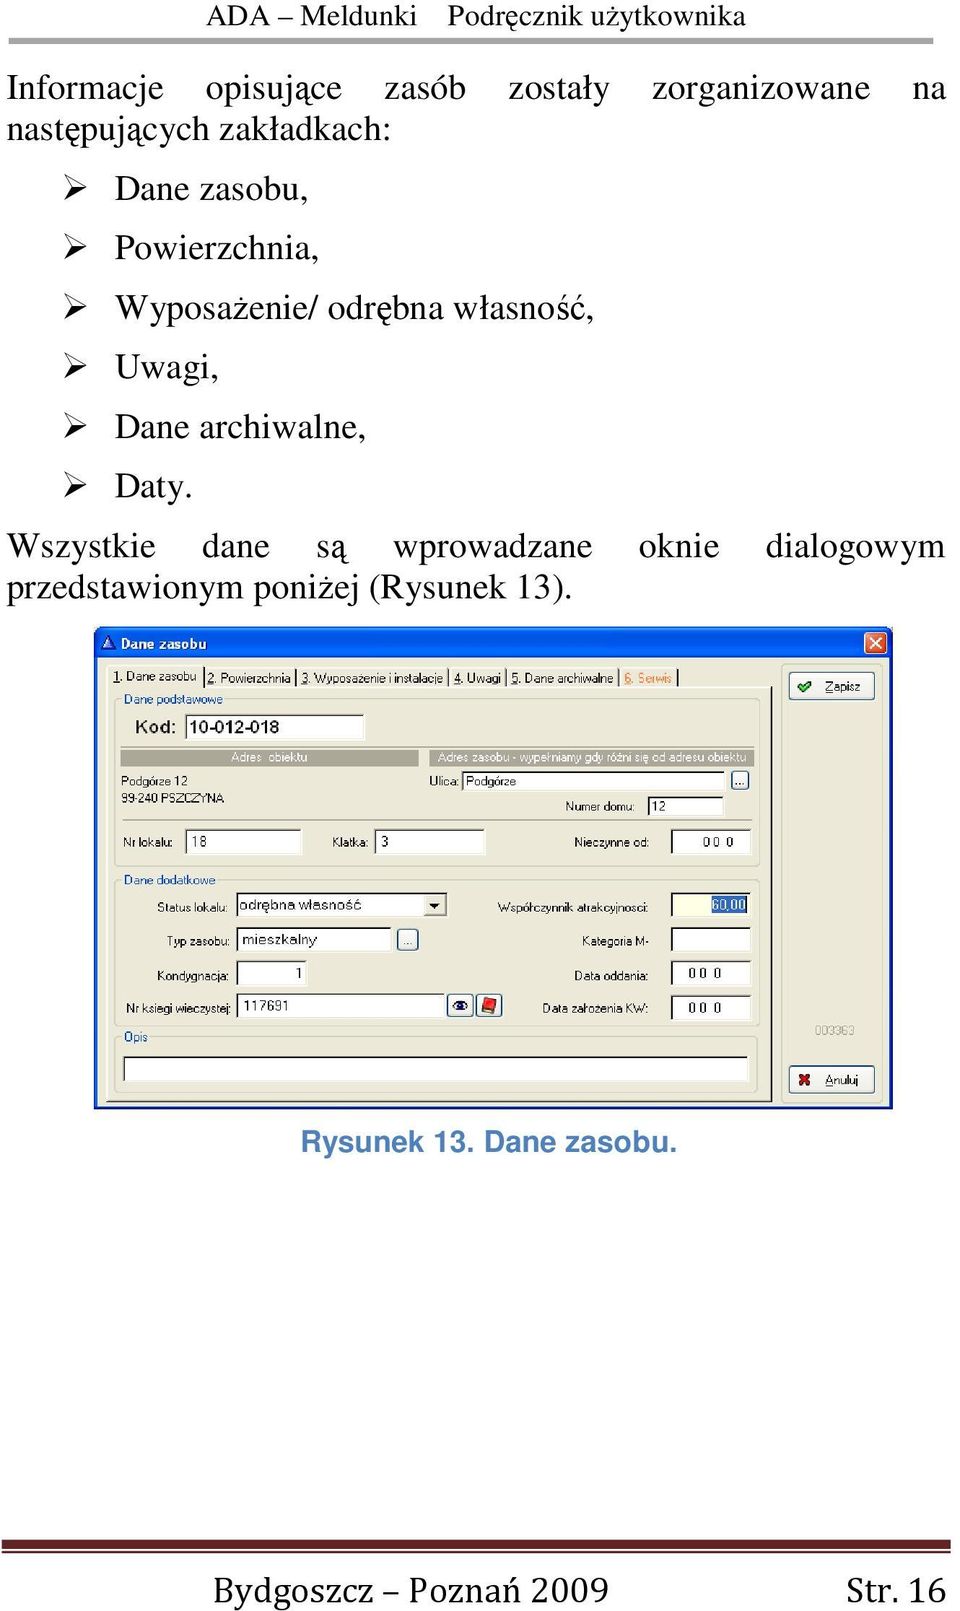This screenshot has width=960, height=1611.
Task: Switch to the 1. Dane zasobu tab
Action: tap(155, 677)
